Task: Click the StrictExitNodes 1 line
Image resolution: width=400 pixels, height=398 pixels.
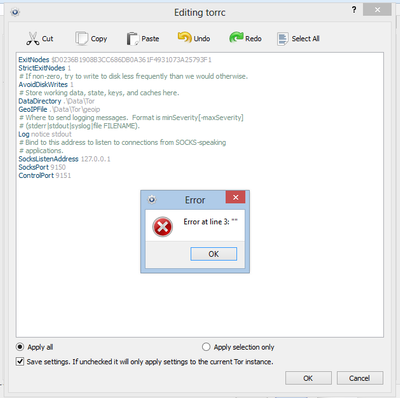Action: [45, 68]
